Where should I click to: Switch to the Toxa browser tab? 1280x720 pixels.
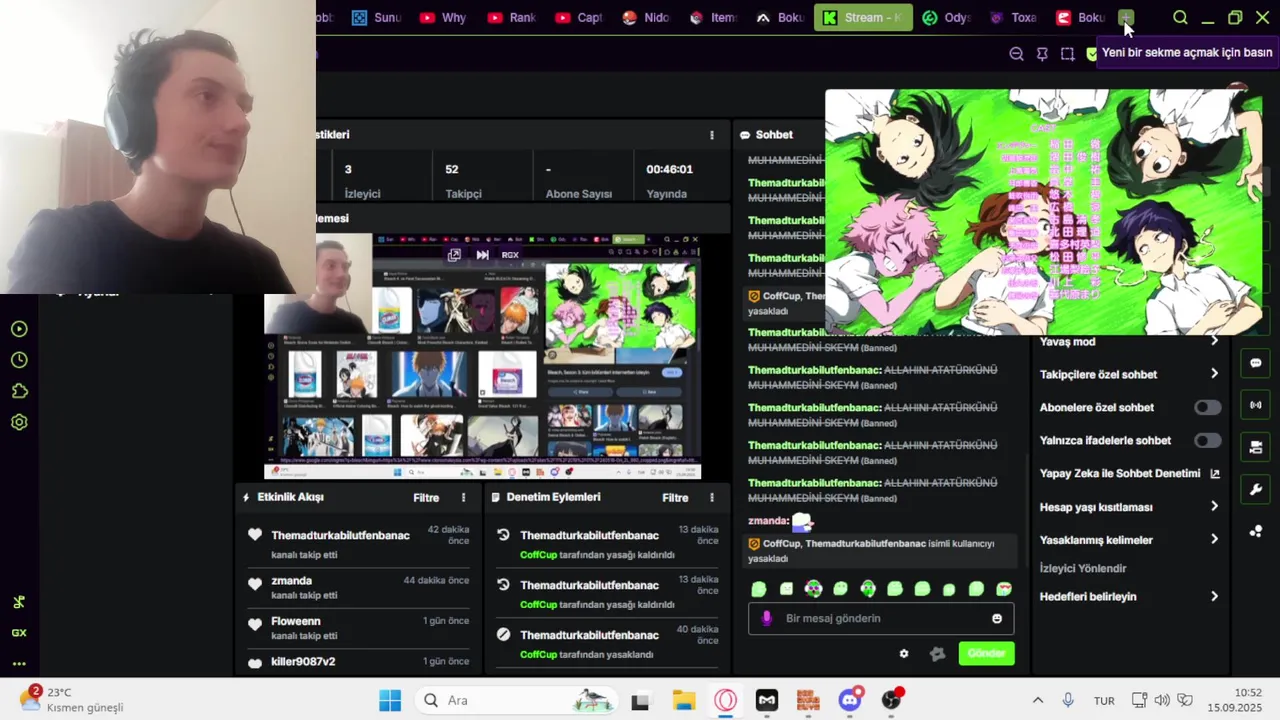pyautogui.click(x=1013, y=17)
